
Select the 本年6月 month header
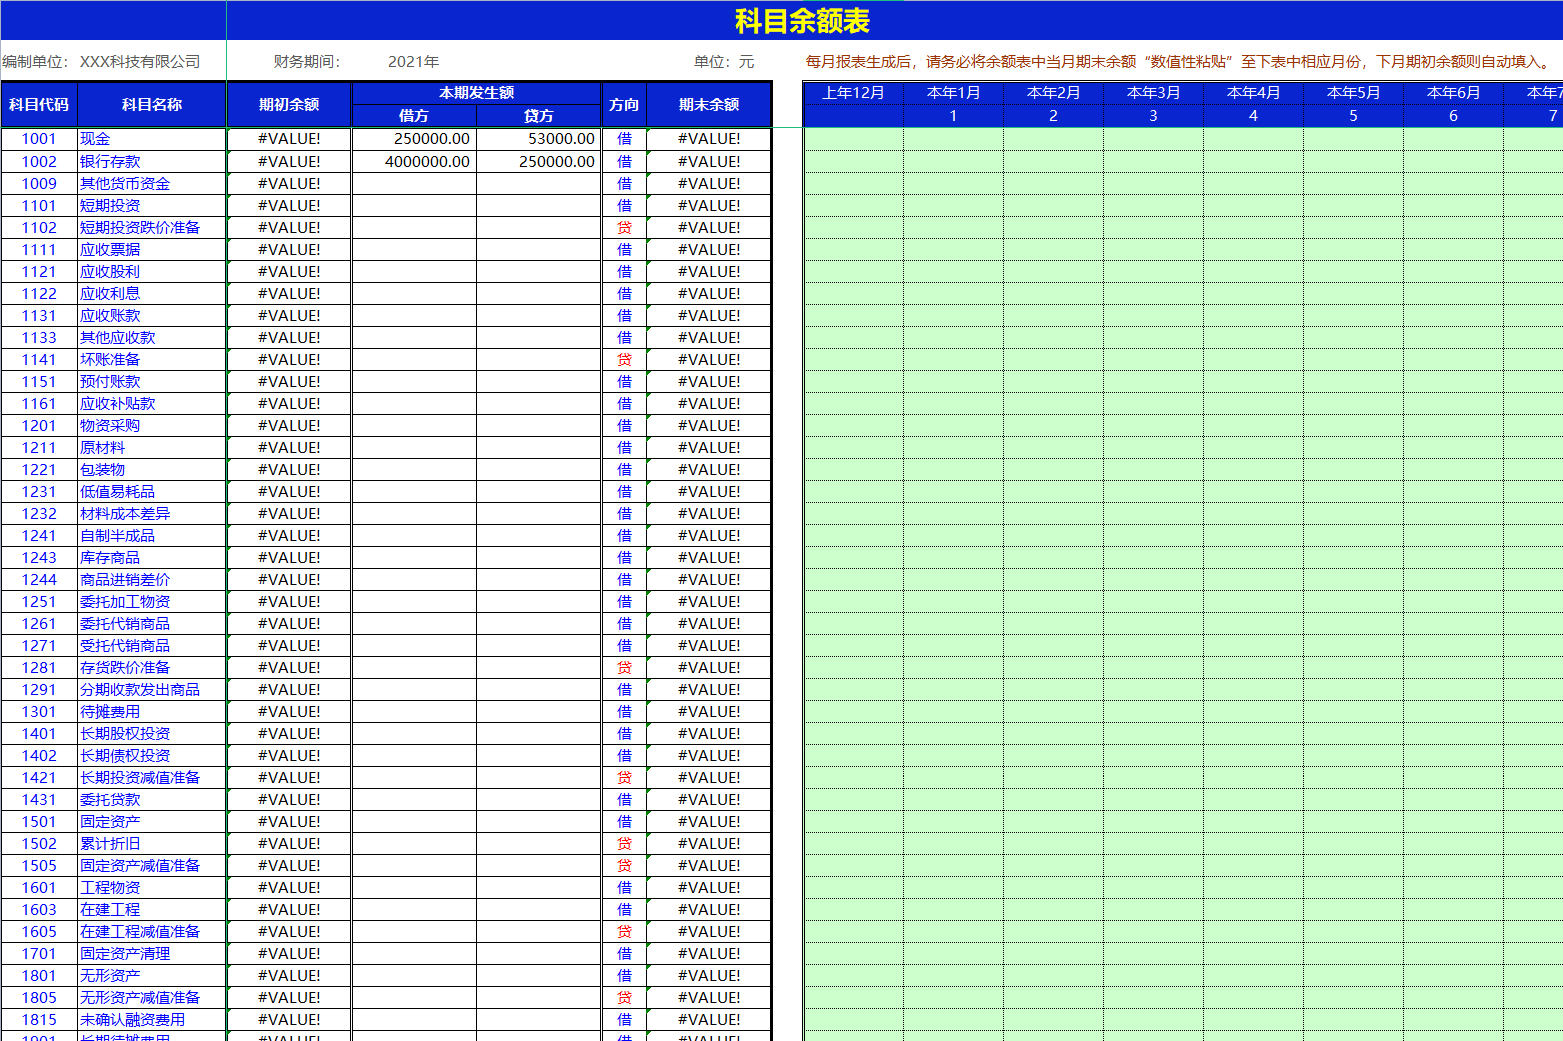[1453, 93]
